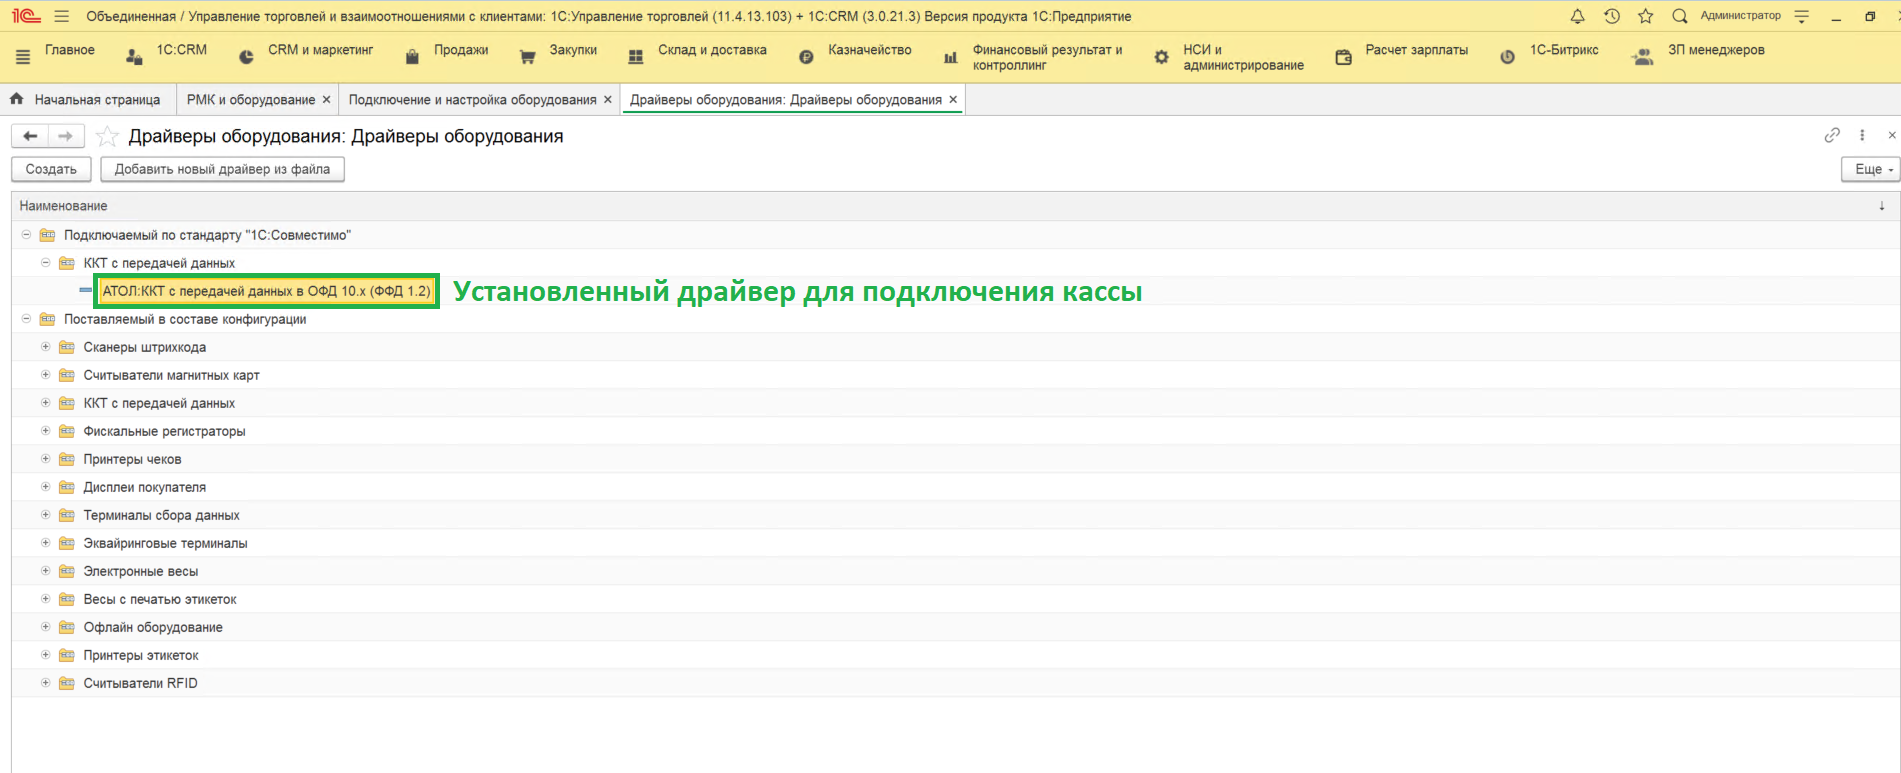Collapse the Подключаемый по стандарту group
This screenshot has width=1901, height=773.
[26, 235]
